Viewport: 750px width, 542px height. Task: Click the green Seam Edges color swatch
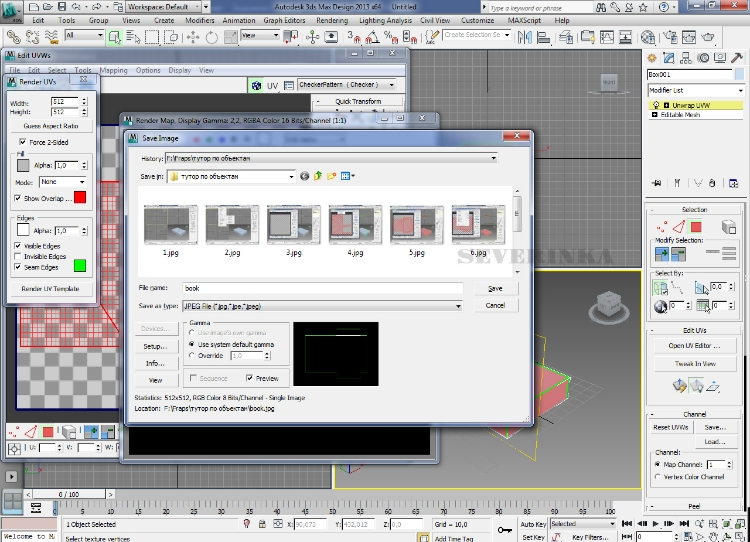point(80,265)
